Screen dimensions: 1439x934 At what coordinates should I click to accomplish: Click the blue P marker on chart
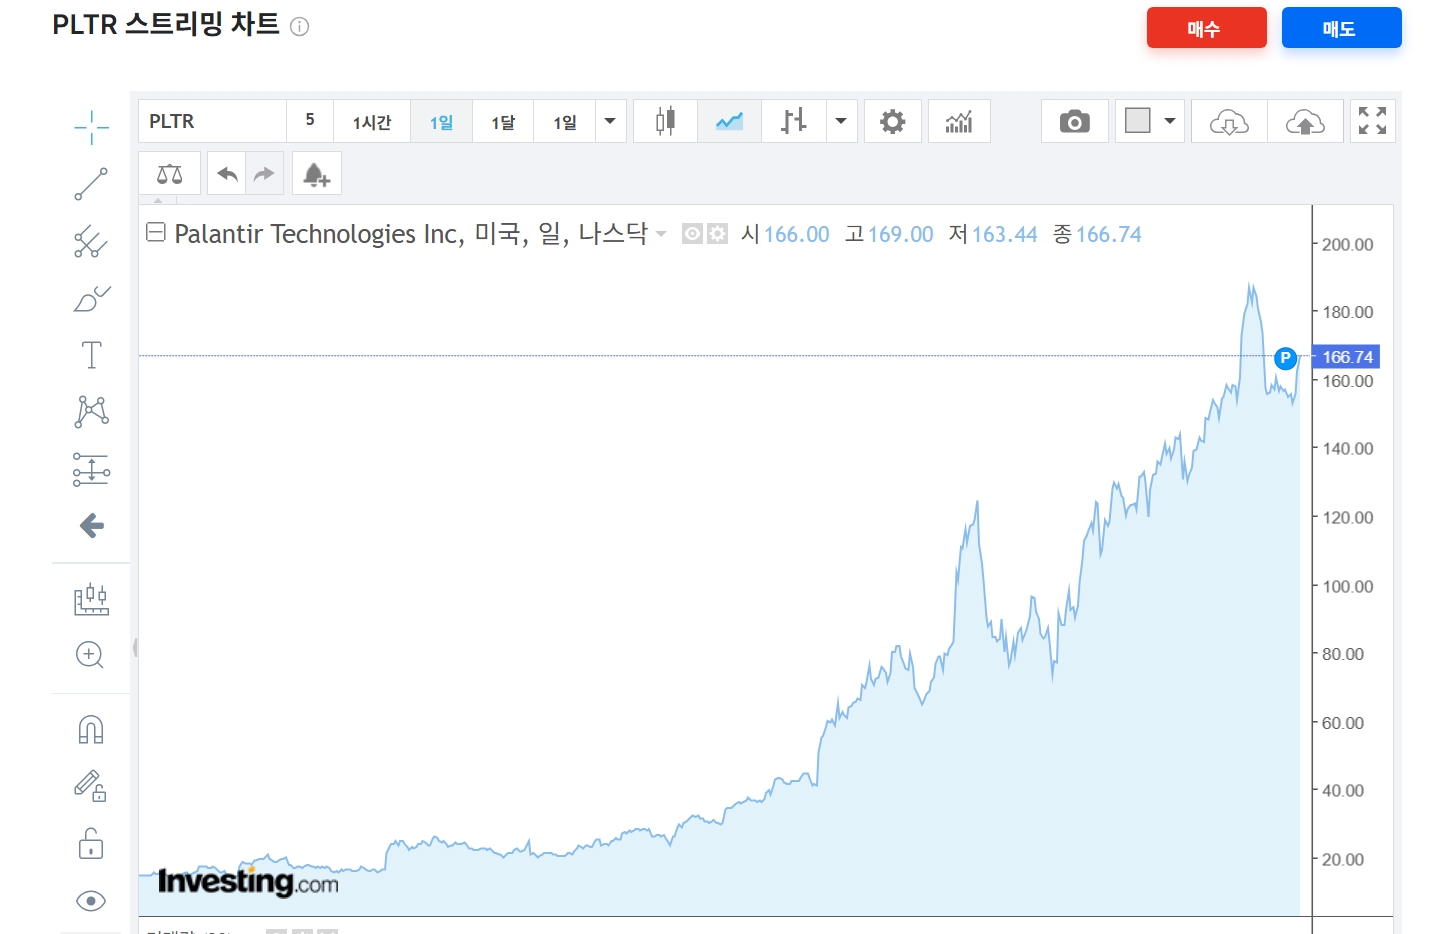point(1286,358)
